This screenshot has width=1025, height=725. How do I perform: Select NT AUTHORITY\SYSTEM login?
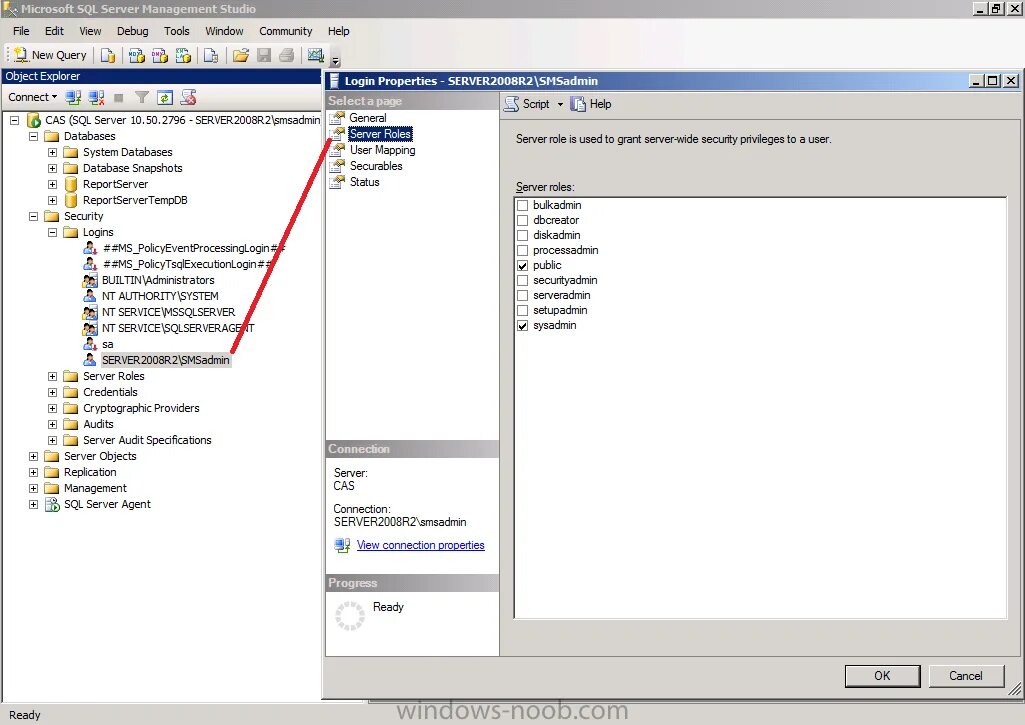(x=160, y=296)
